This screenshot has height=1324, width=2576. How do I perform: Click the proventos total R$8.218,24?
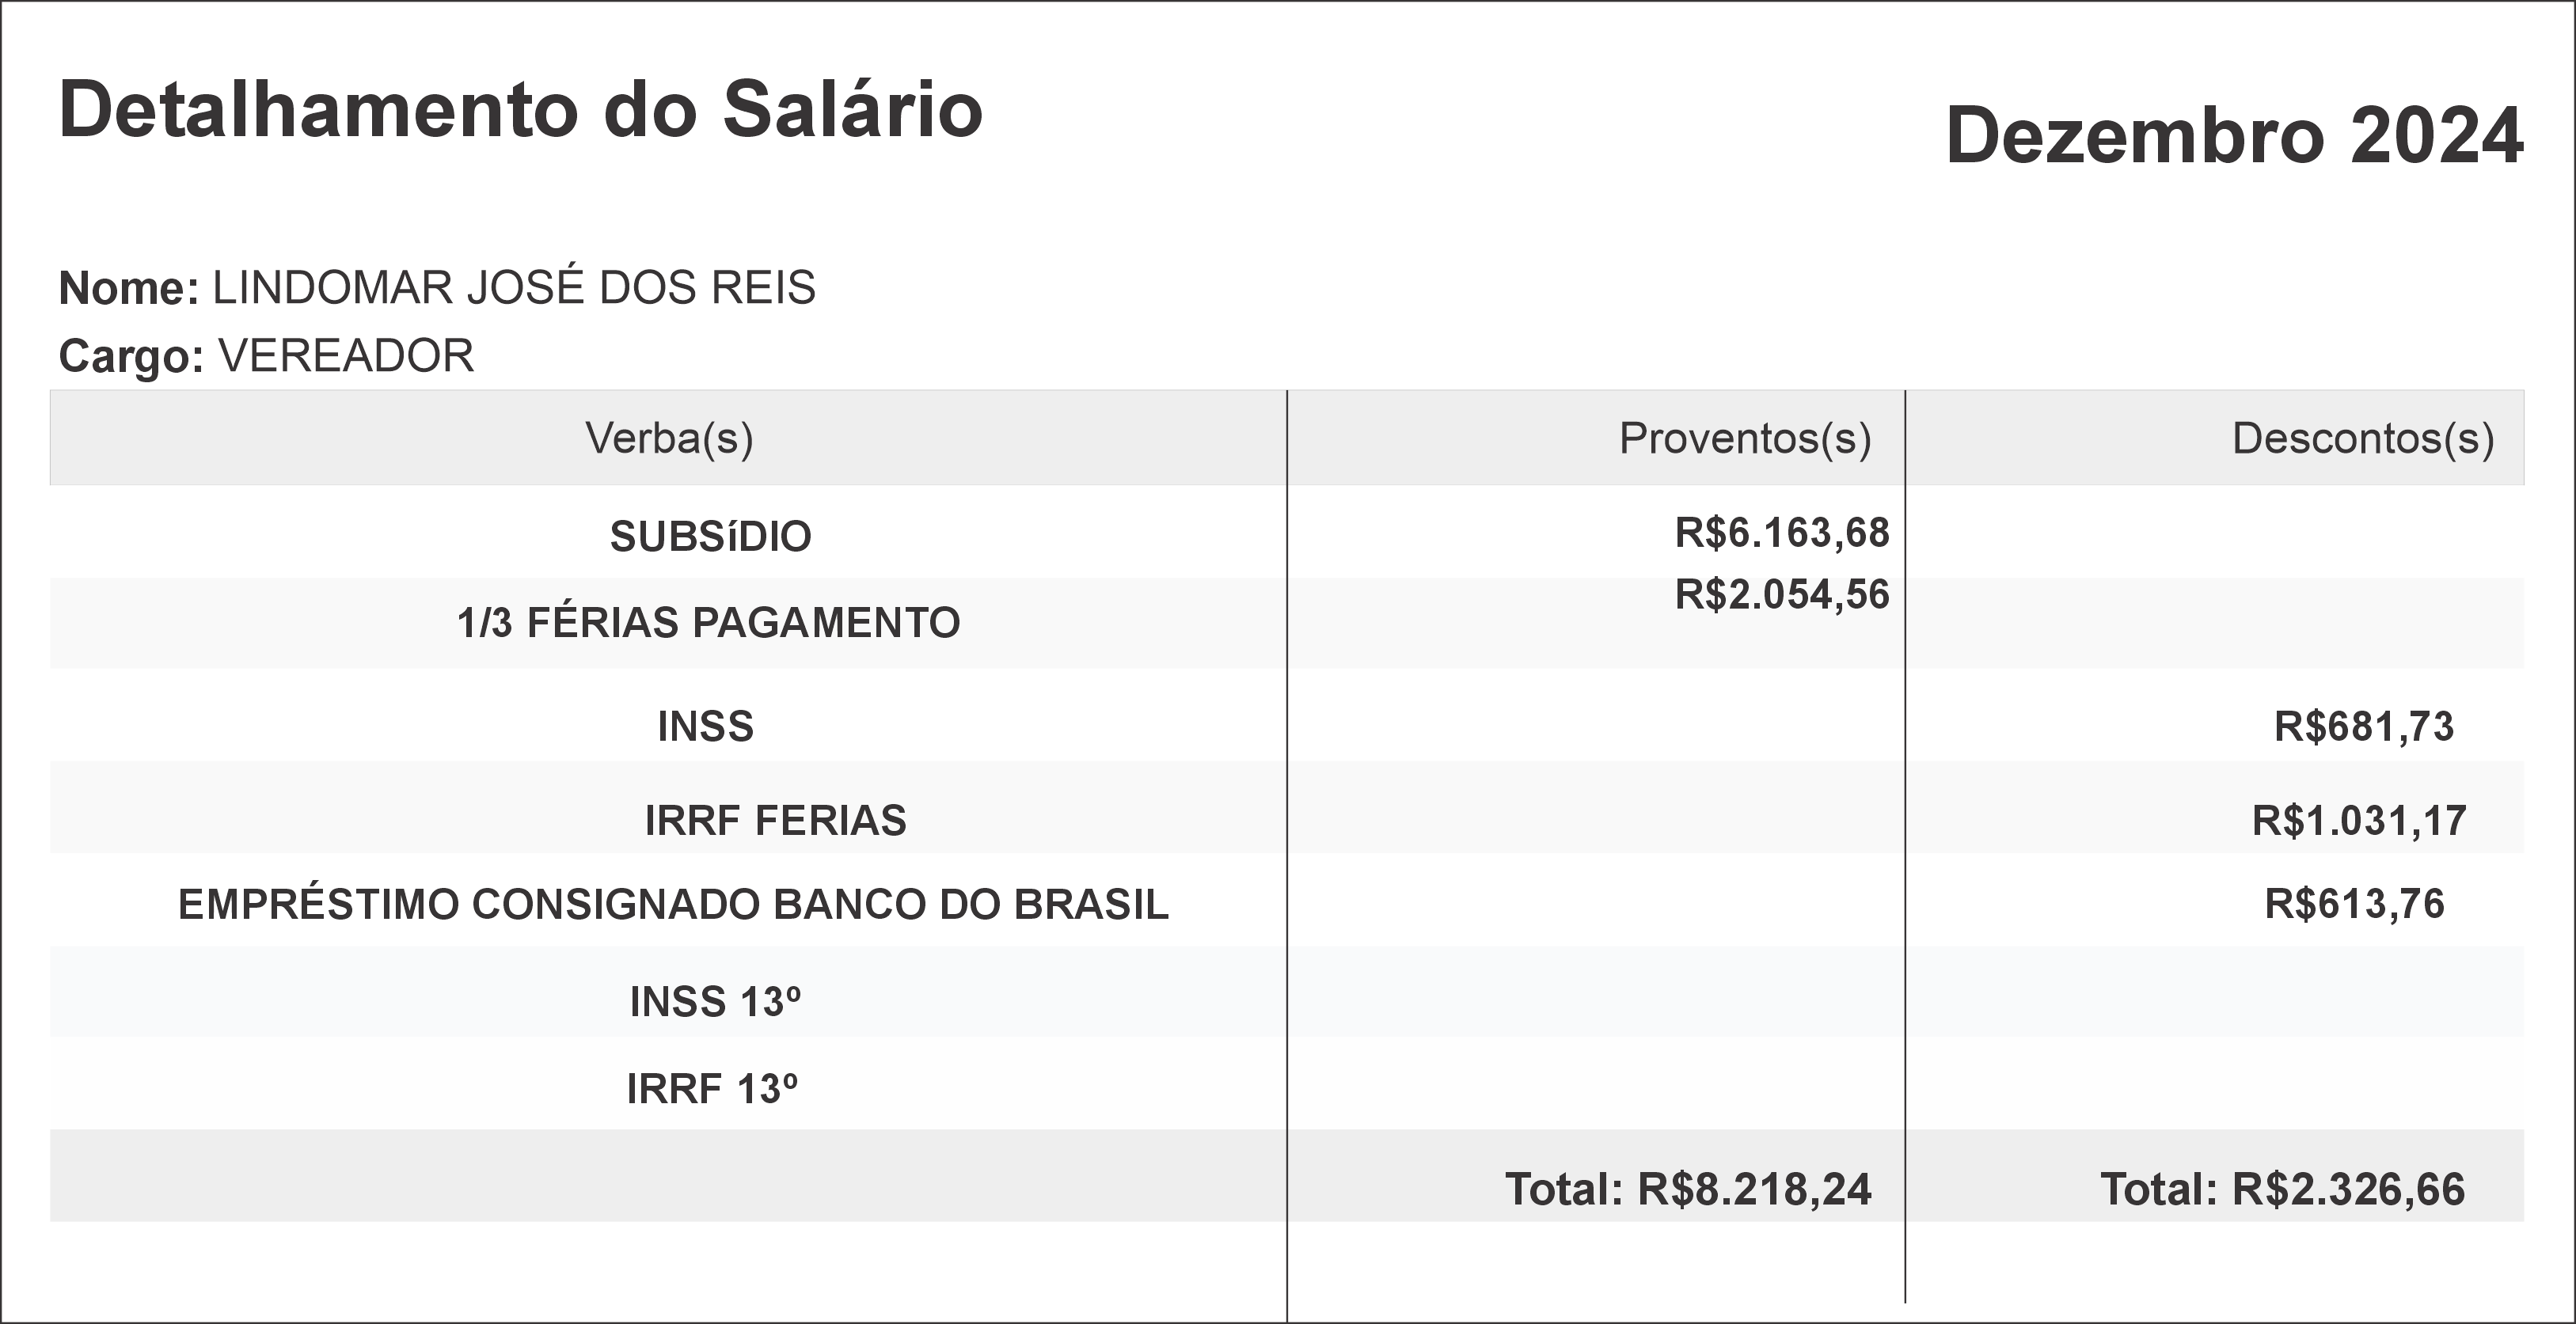1688,1189
